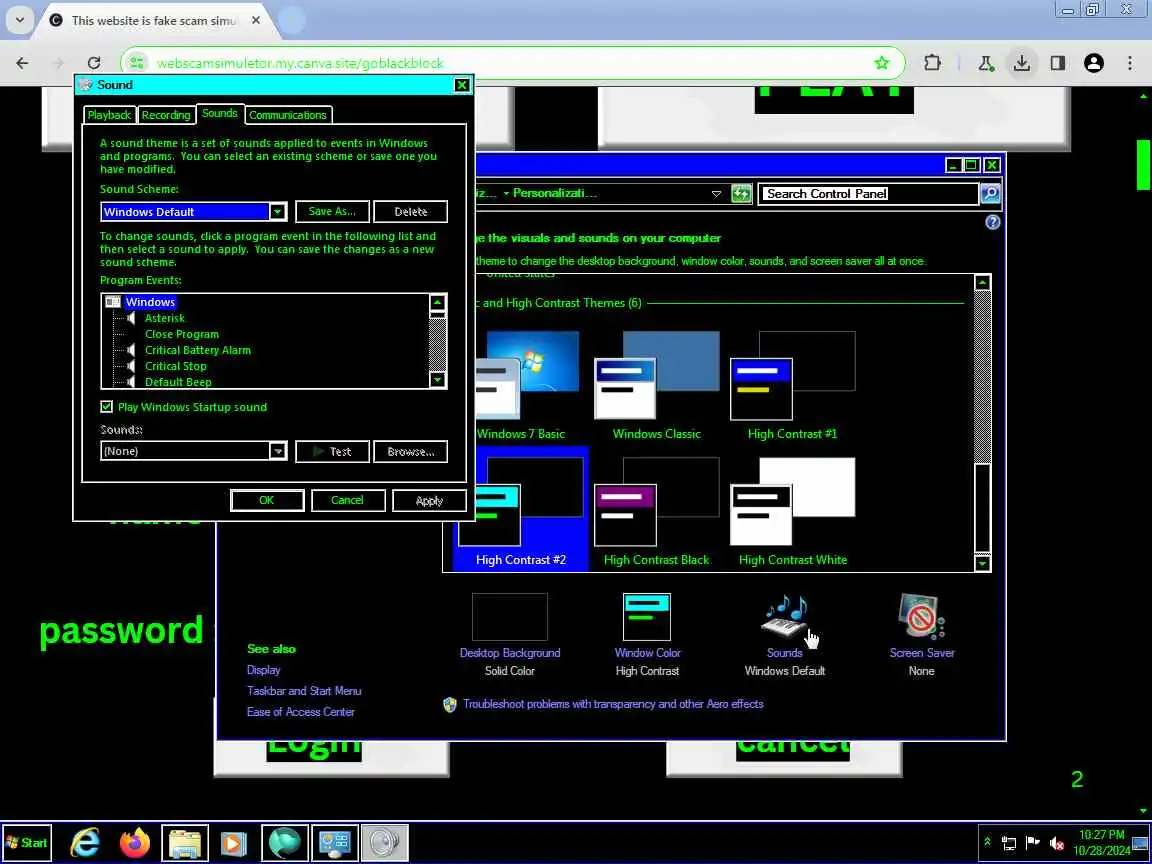This screenshot has width=1152, height=864.
Task: Open Chrome's three-dot menu
Action: (1130, 63)
